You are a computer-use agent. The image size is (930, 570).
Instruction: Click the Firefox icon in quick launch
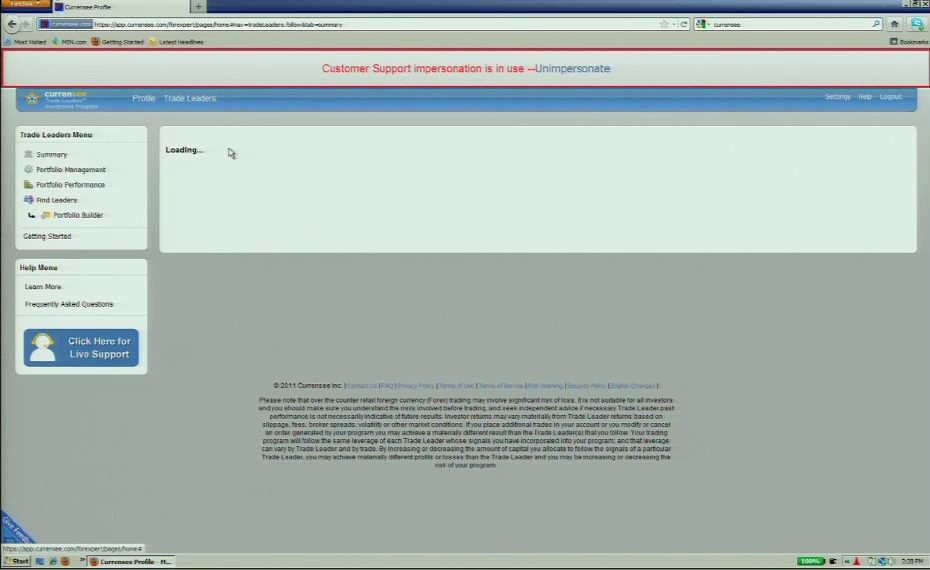coord(65,561)
